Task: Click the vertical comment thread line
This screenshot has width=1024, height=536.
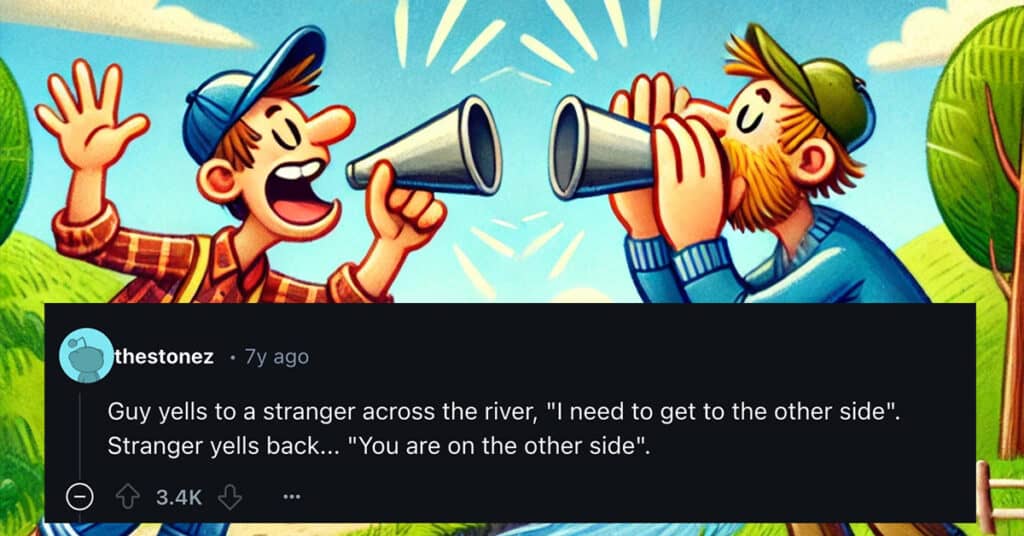Action: pos(80,437)
